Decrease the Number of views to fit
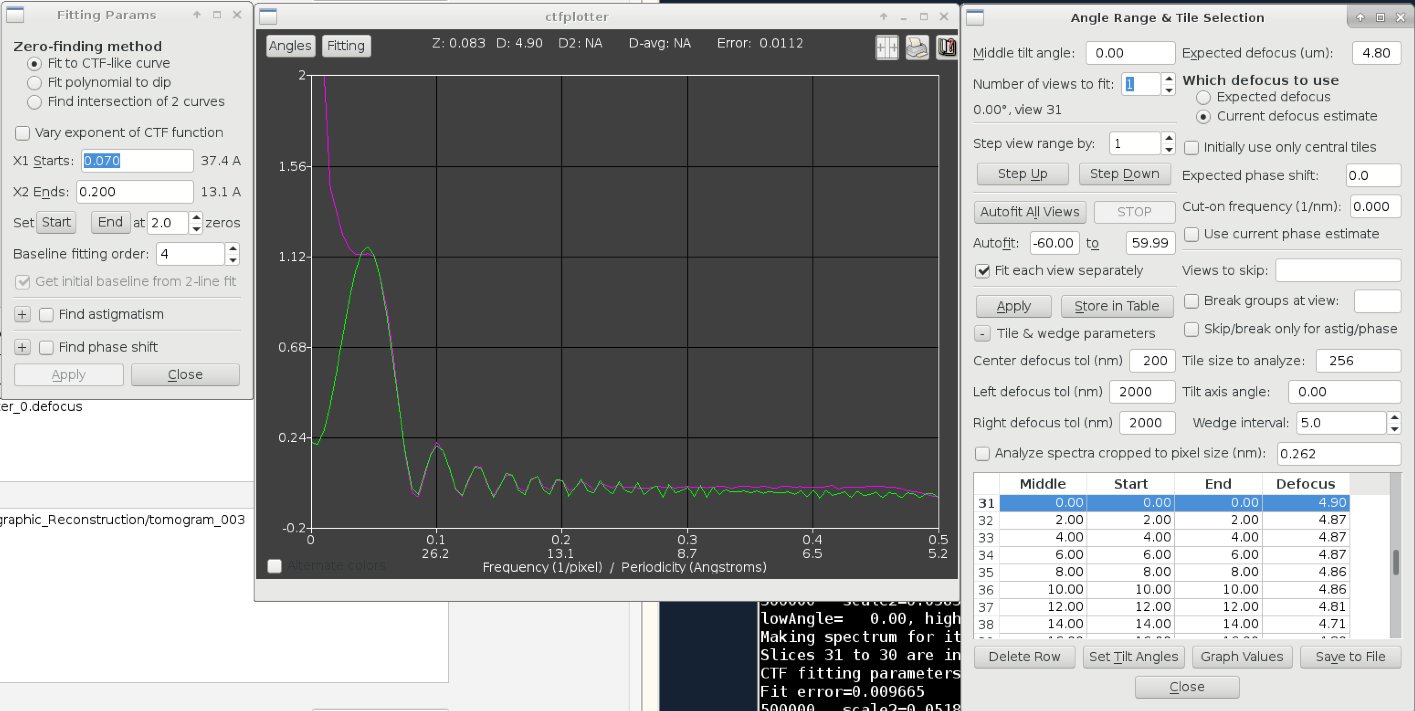This screenshot has height=711, width=1415. pyautogui.click(x=1168, y=91)
